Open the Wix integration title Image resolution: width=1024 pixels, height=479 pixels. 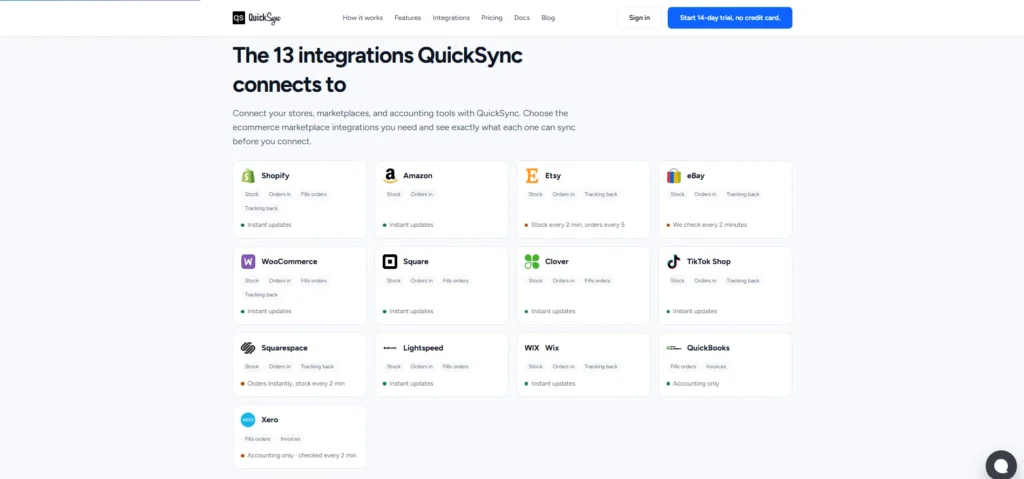pyautogui.click(x=552, y=348)
